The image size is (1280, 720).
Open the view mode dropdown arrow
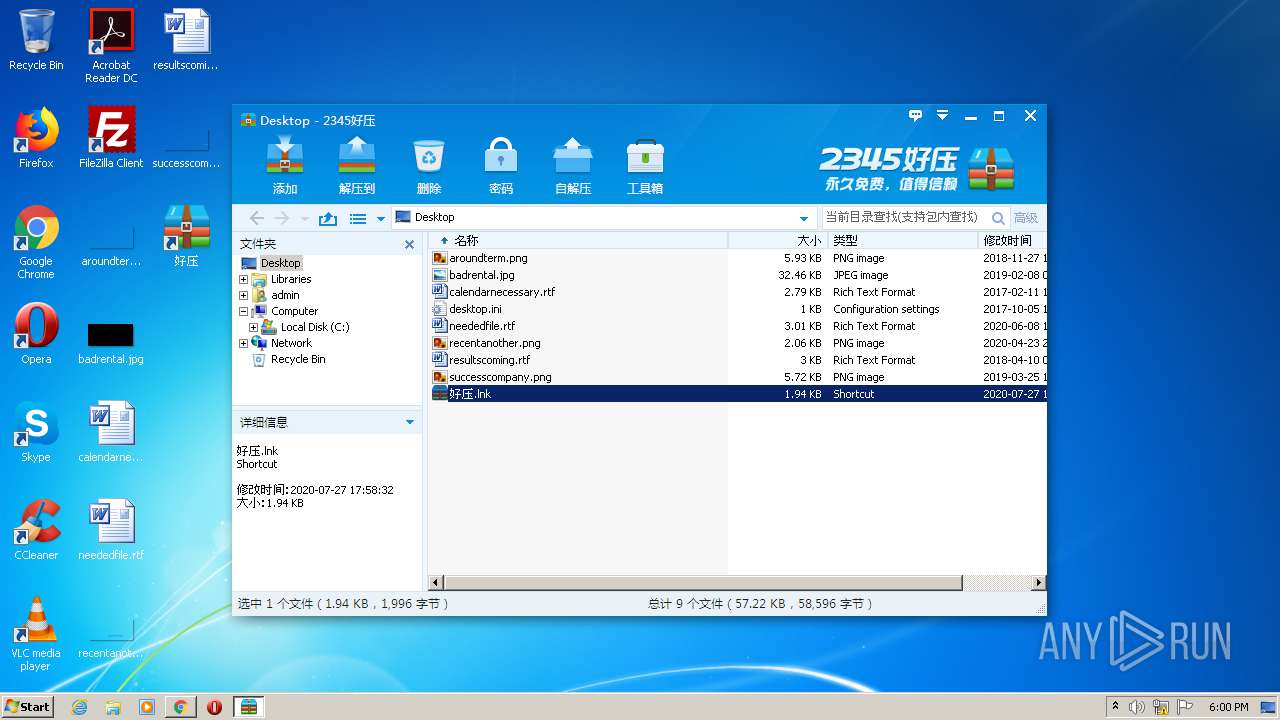pyautogui.click(x=380, y=218)
